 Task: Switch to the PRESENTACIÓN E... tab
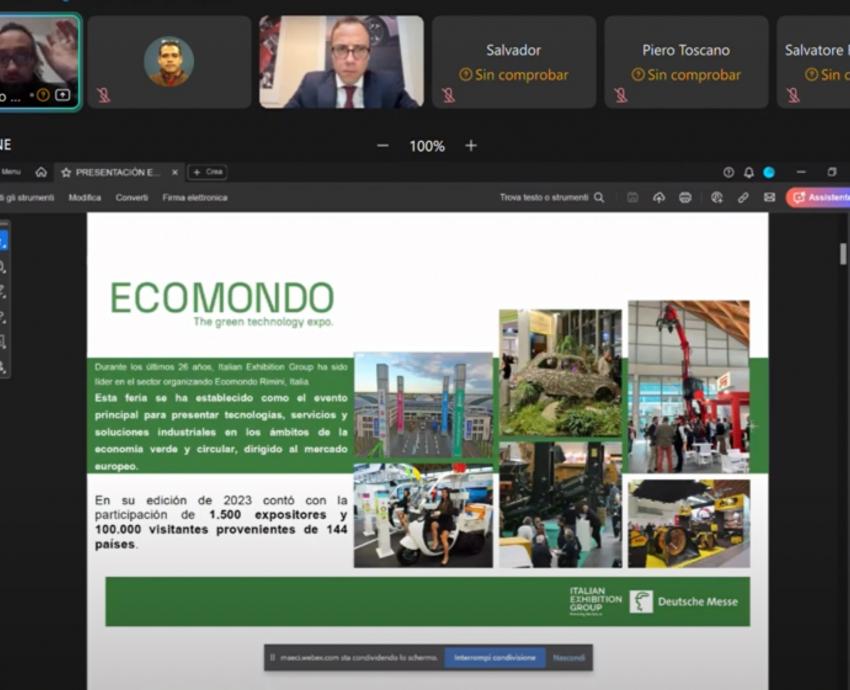pos(118,172)
